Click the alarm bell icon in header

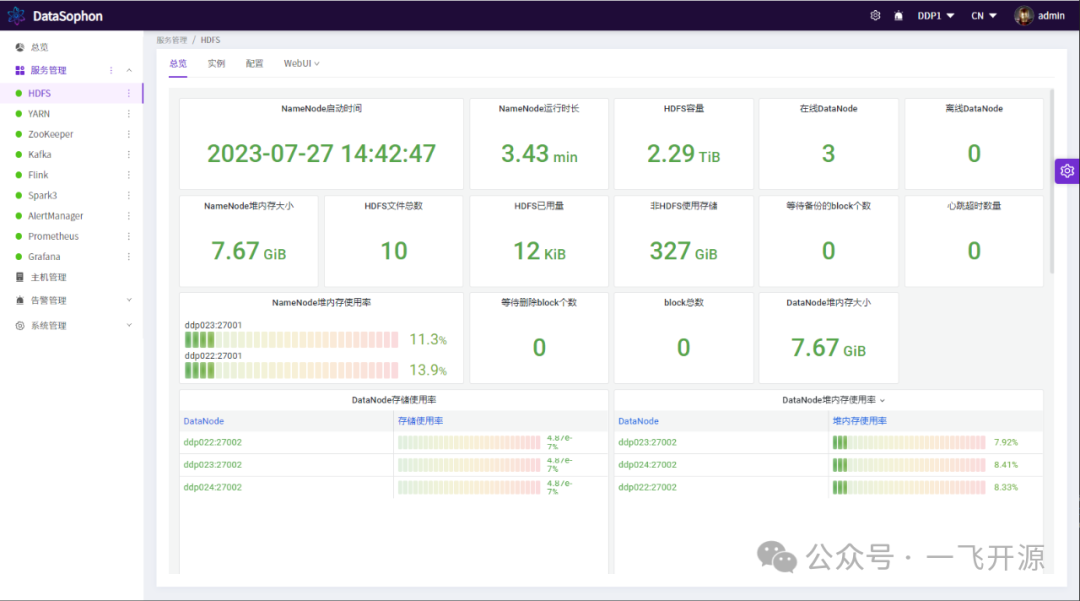coord(898,16)
